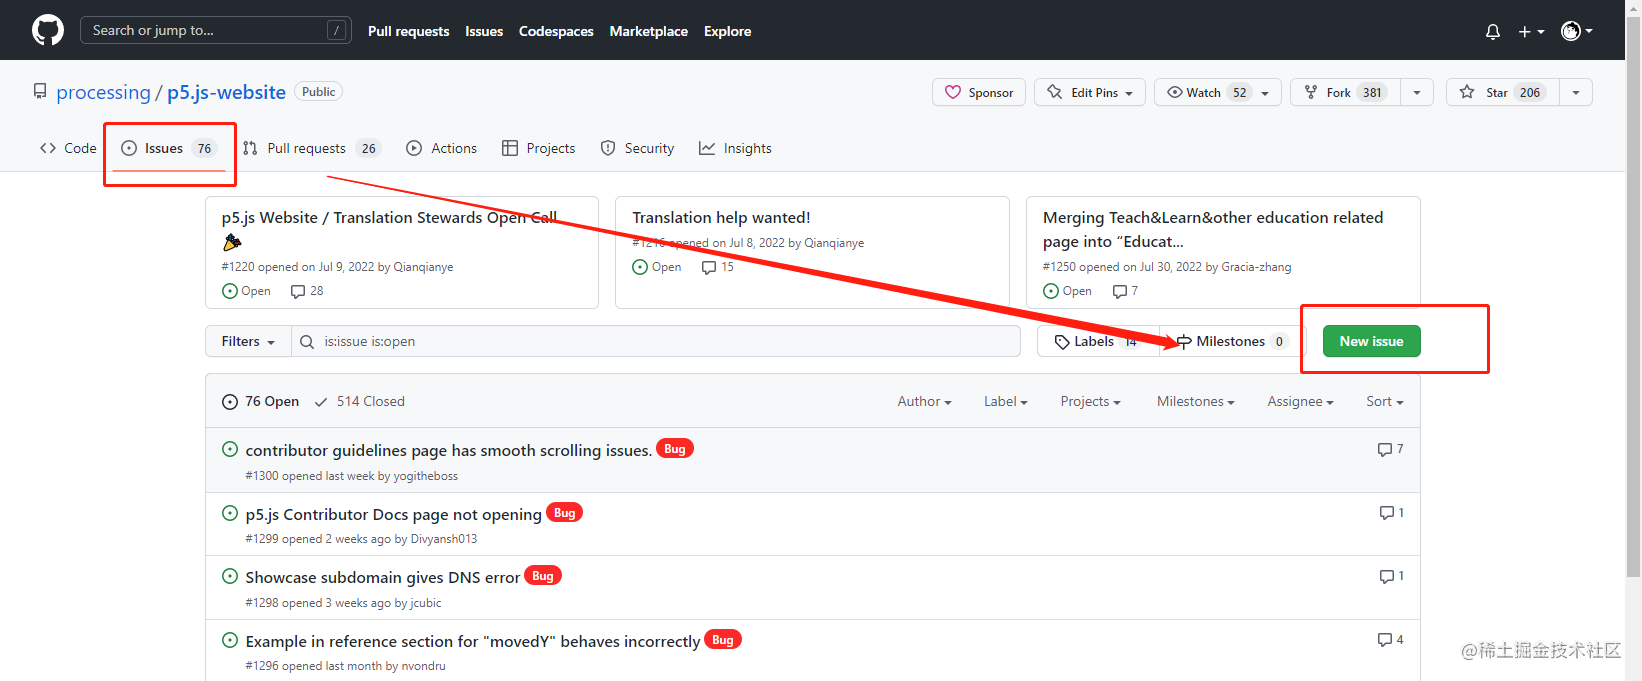Open the Insights tab

coord(735,148)
